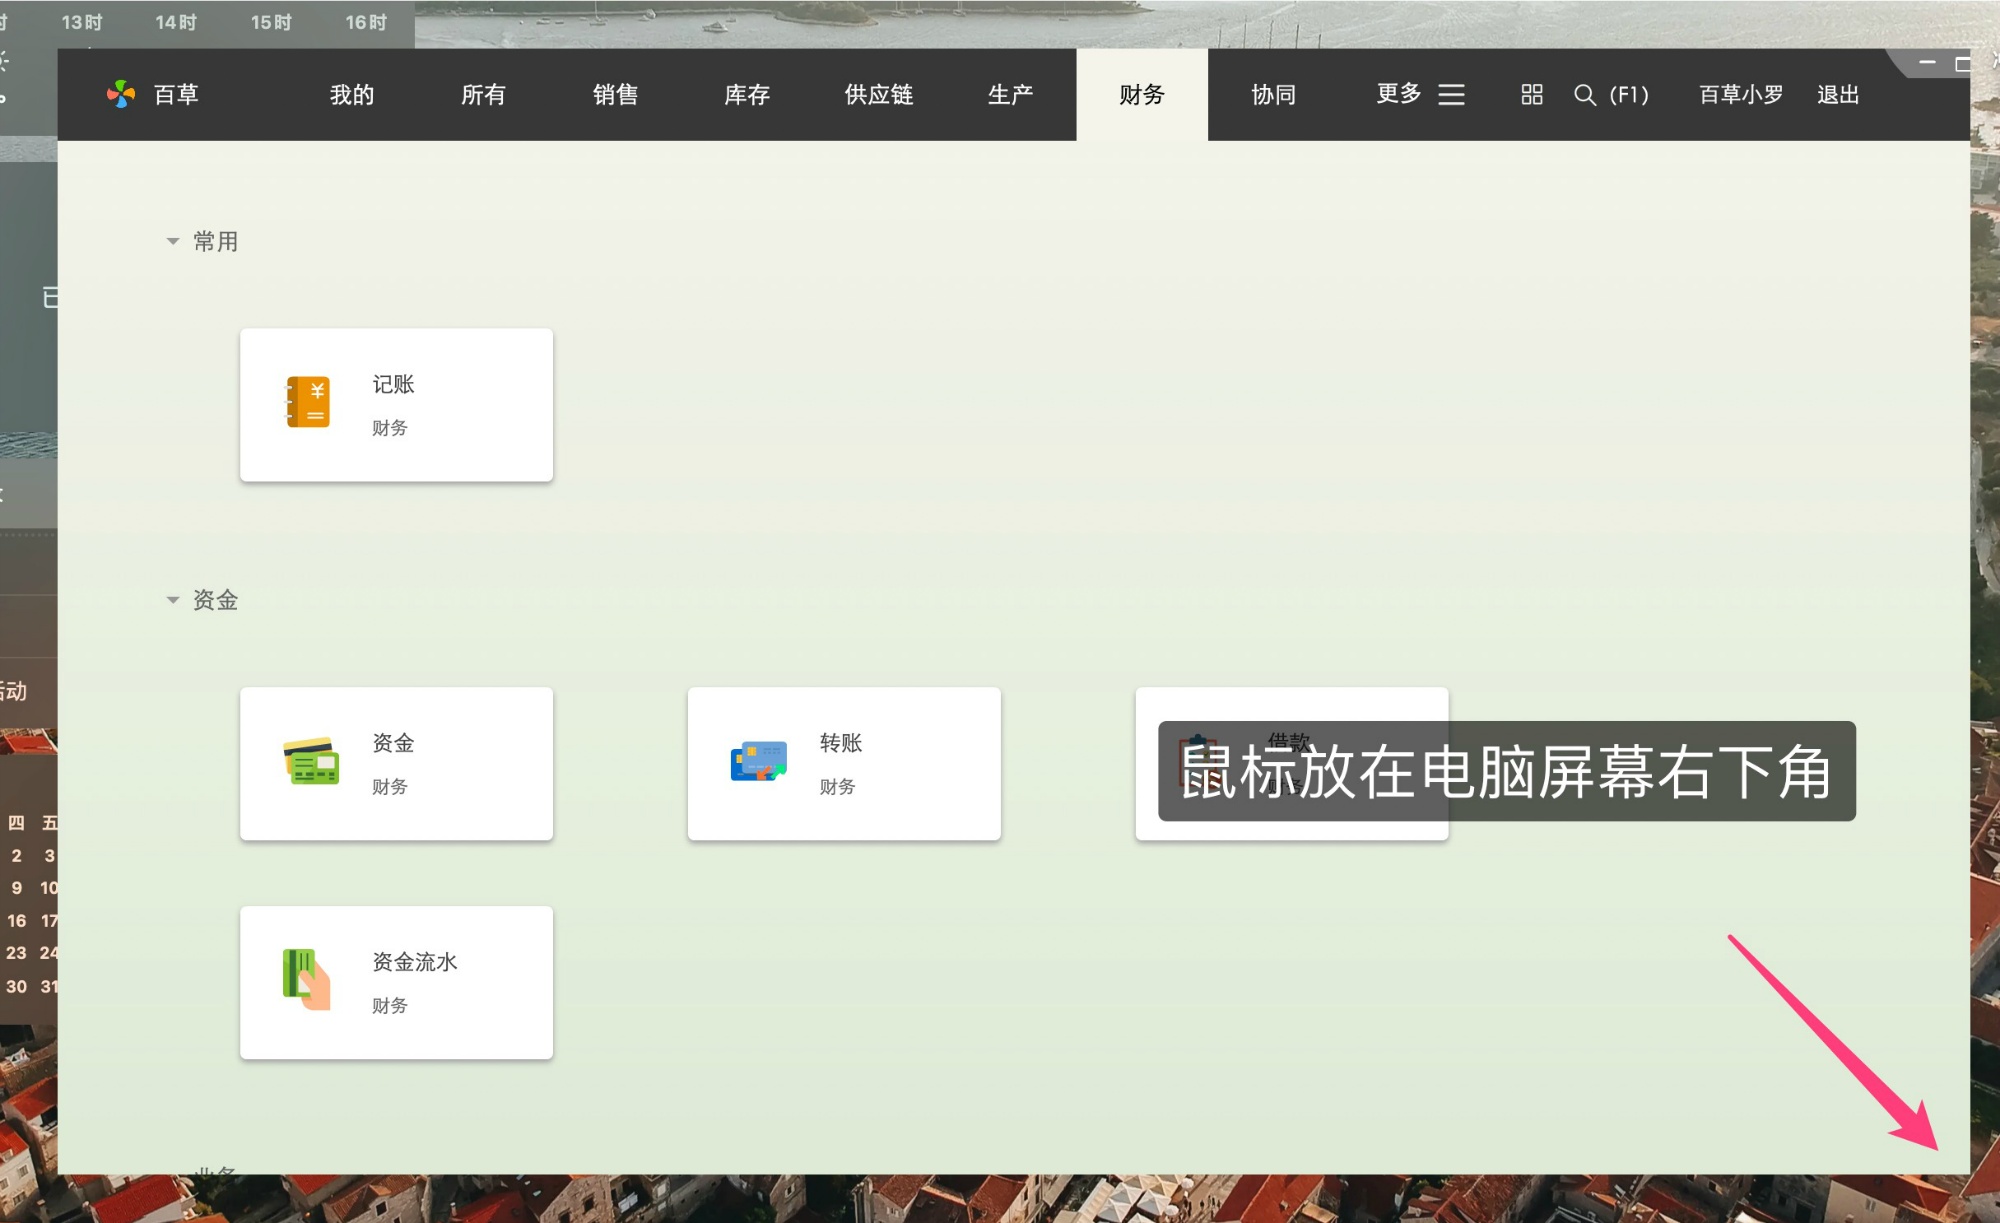The image size is (2000, 1223).
Task: Click the 资金 card title text
Action: [x=393, y=743]
